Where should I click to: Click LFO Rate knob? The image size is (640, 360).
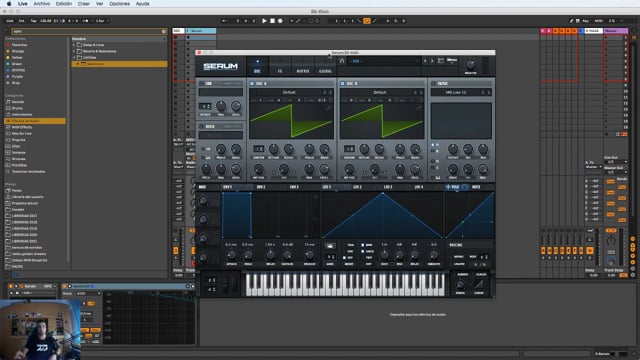pyautogui.click(x=384, y=255)
